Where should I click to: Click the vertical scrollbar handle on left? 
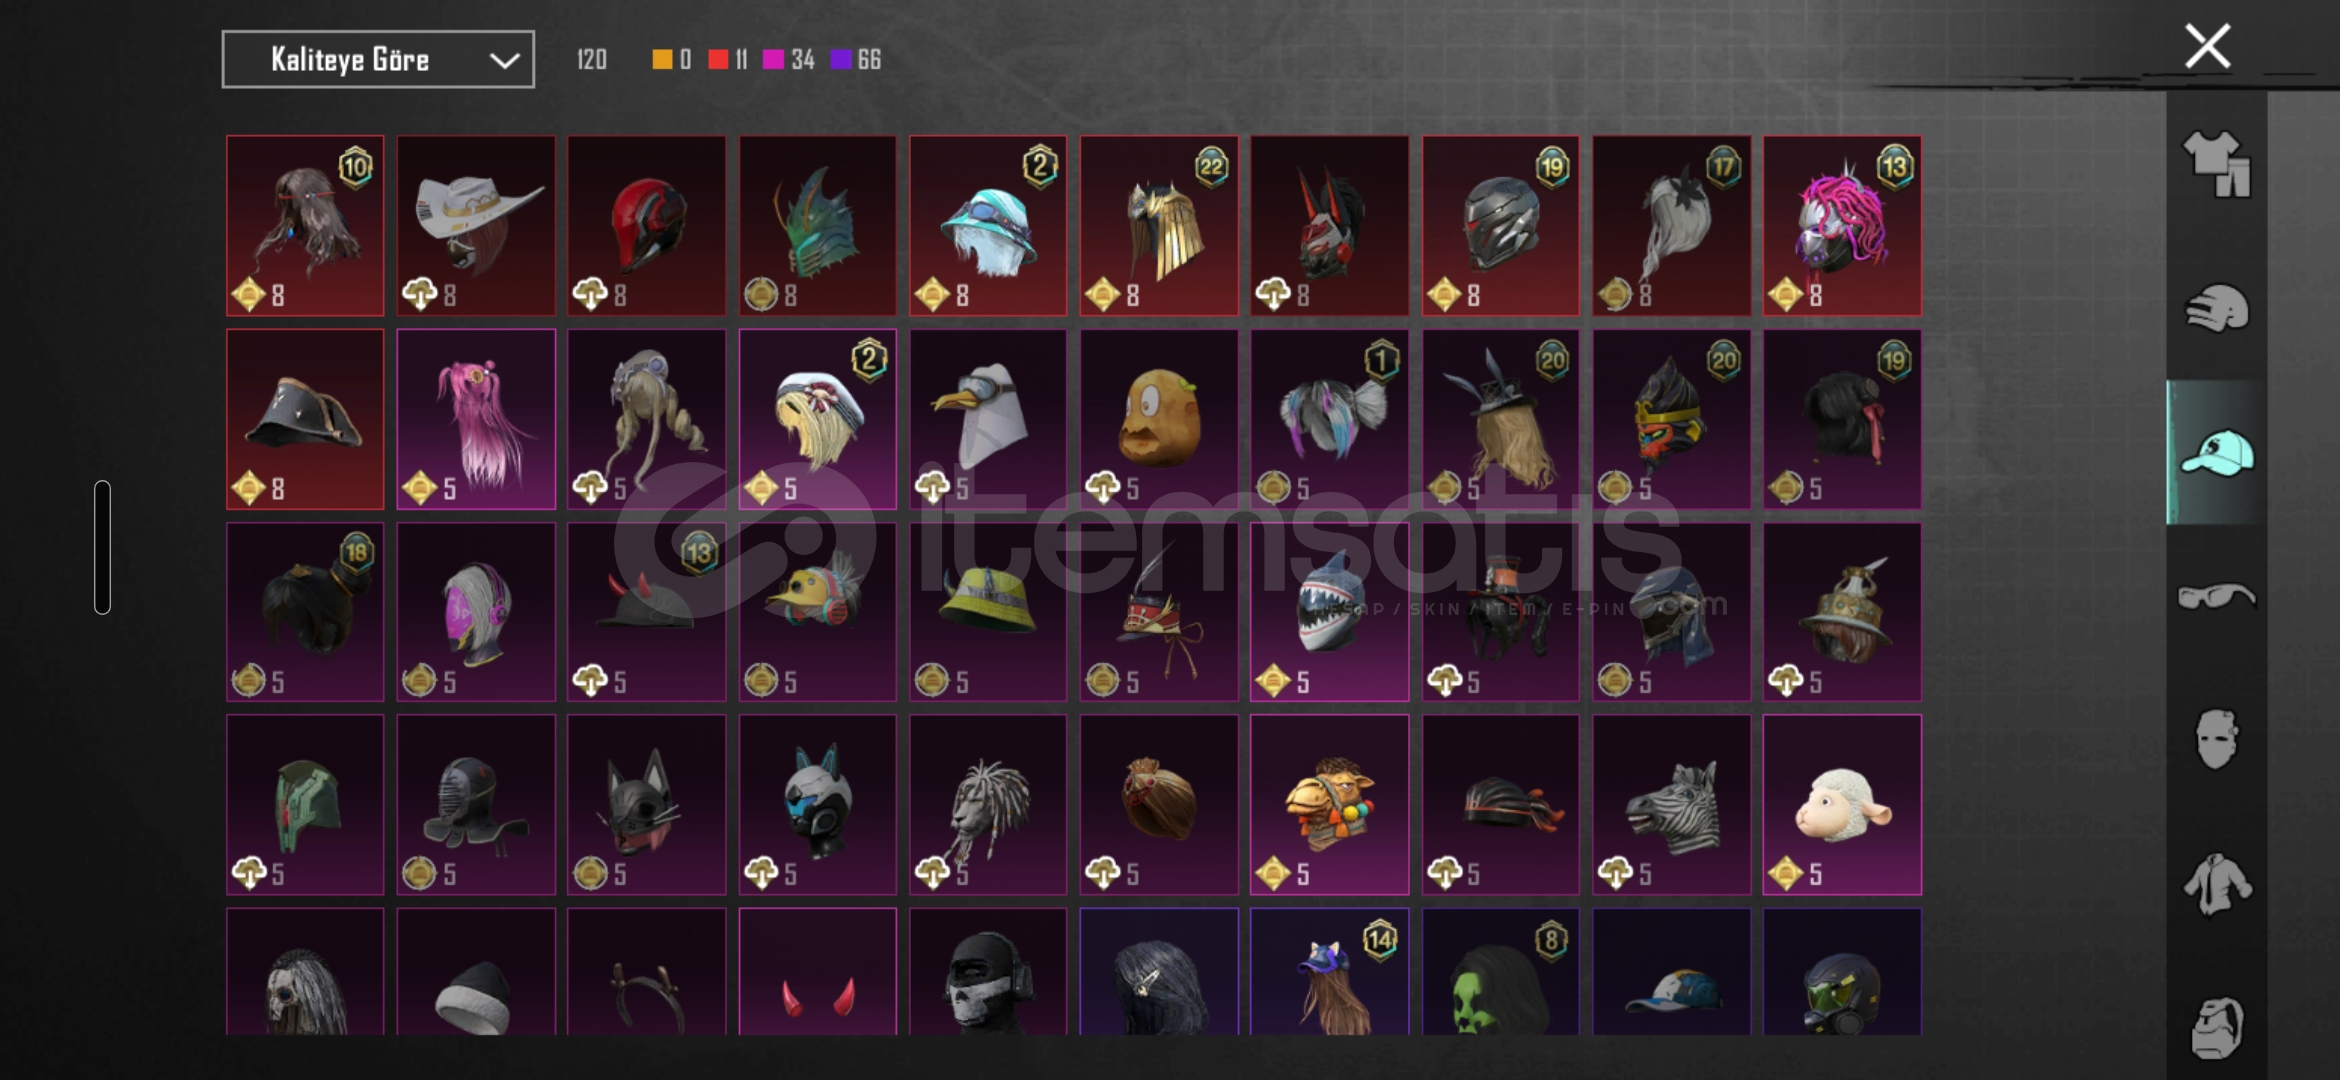tap(102, 547)
